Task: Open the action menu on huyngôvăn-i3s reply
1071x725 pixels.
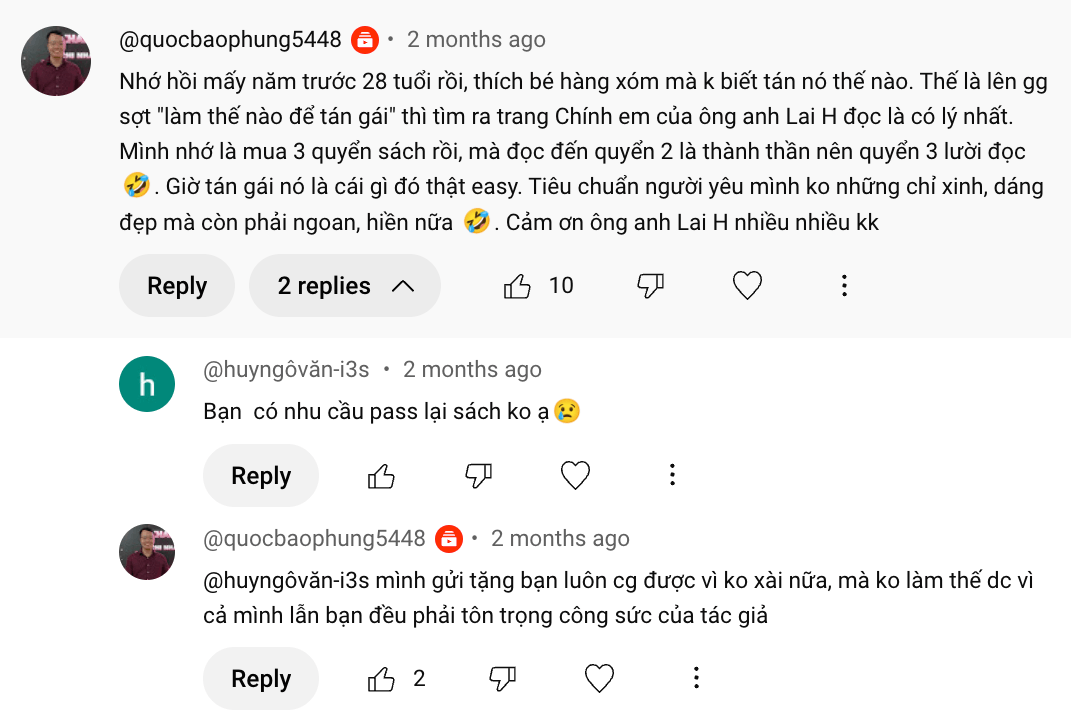Action: [x=672, y=476]
